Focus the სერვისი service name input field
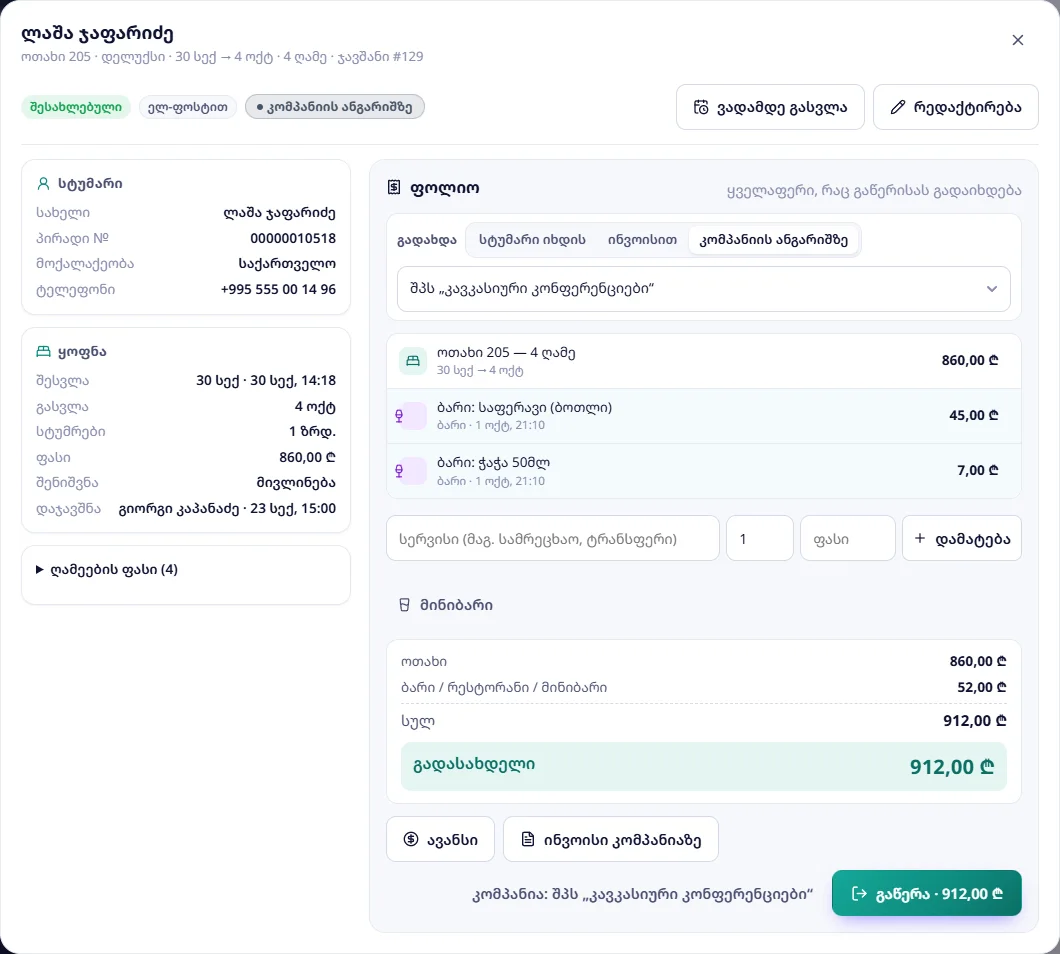The width and height of the screenshot is (1060, 954). pyautogui.click(x=552, y=539)
